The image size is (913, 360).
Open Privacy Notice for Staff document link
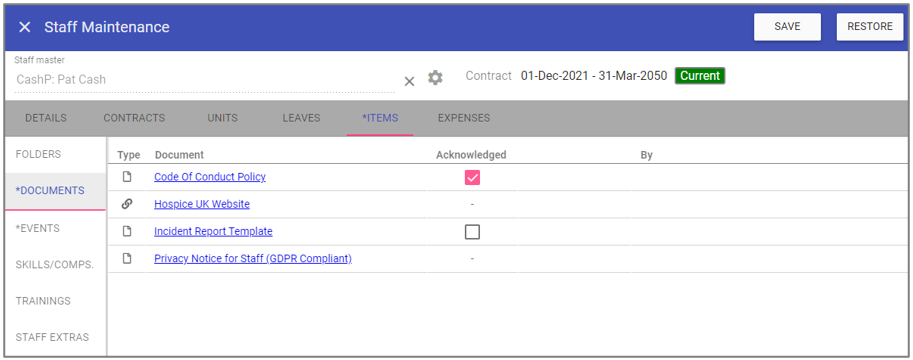pos(253,259)
